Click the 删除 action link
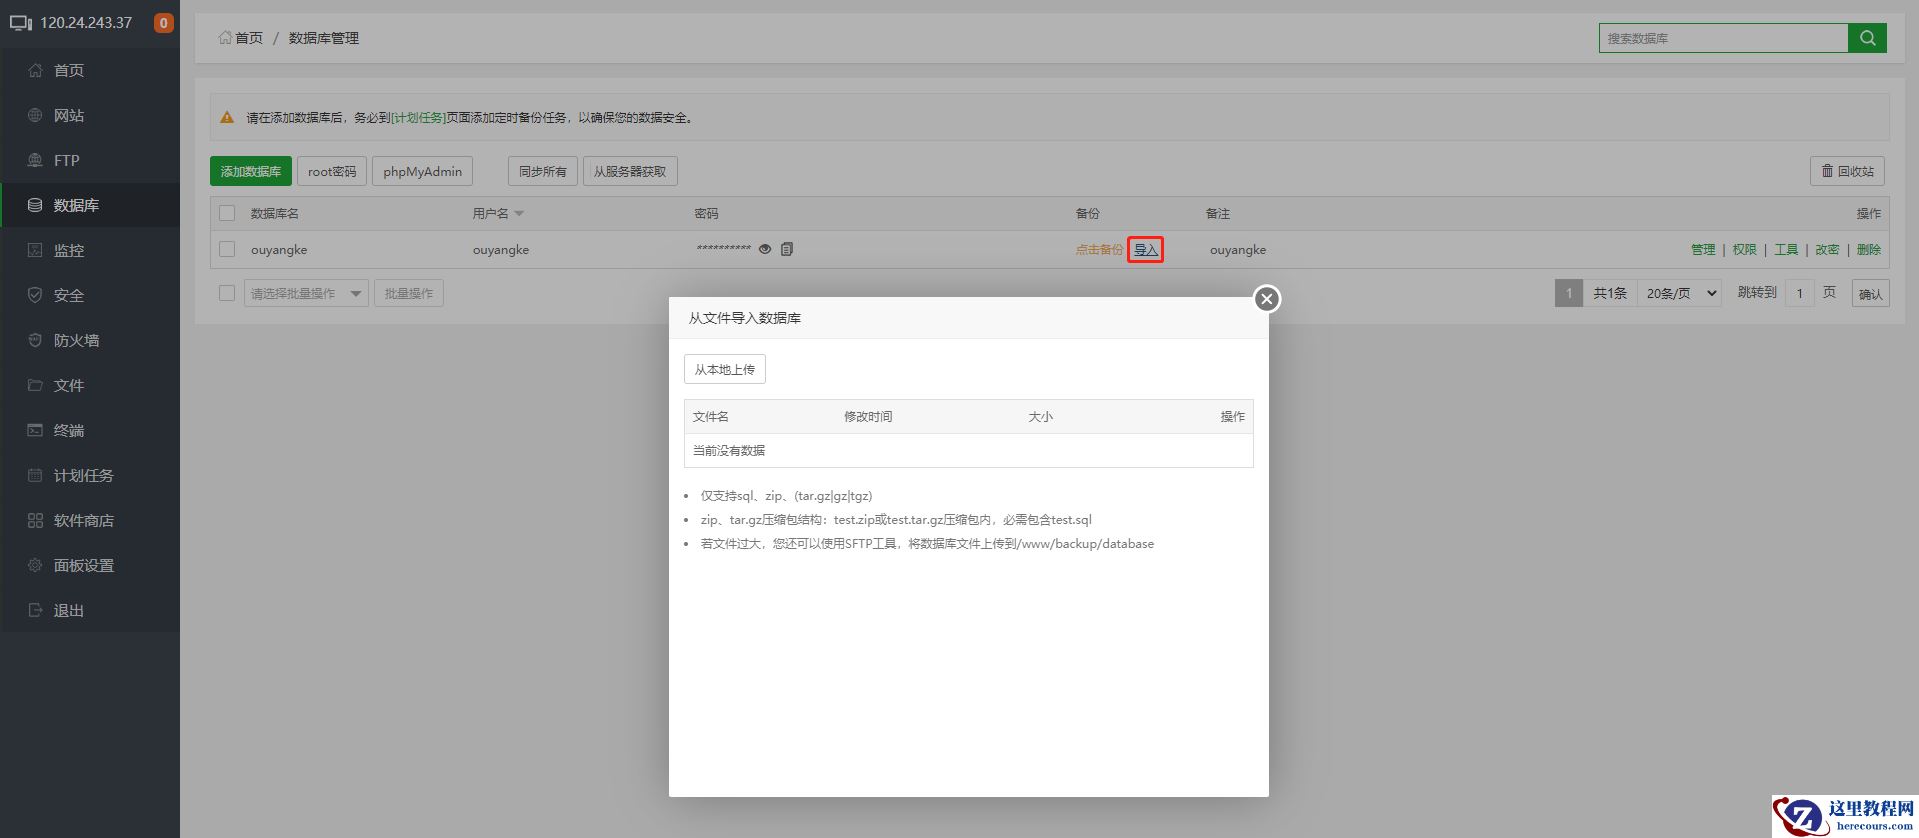The height and width of the screenshot is (838, 1919). pyautogui.click(x=1869, y=250)
